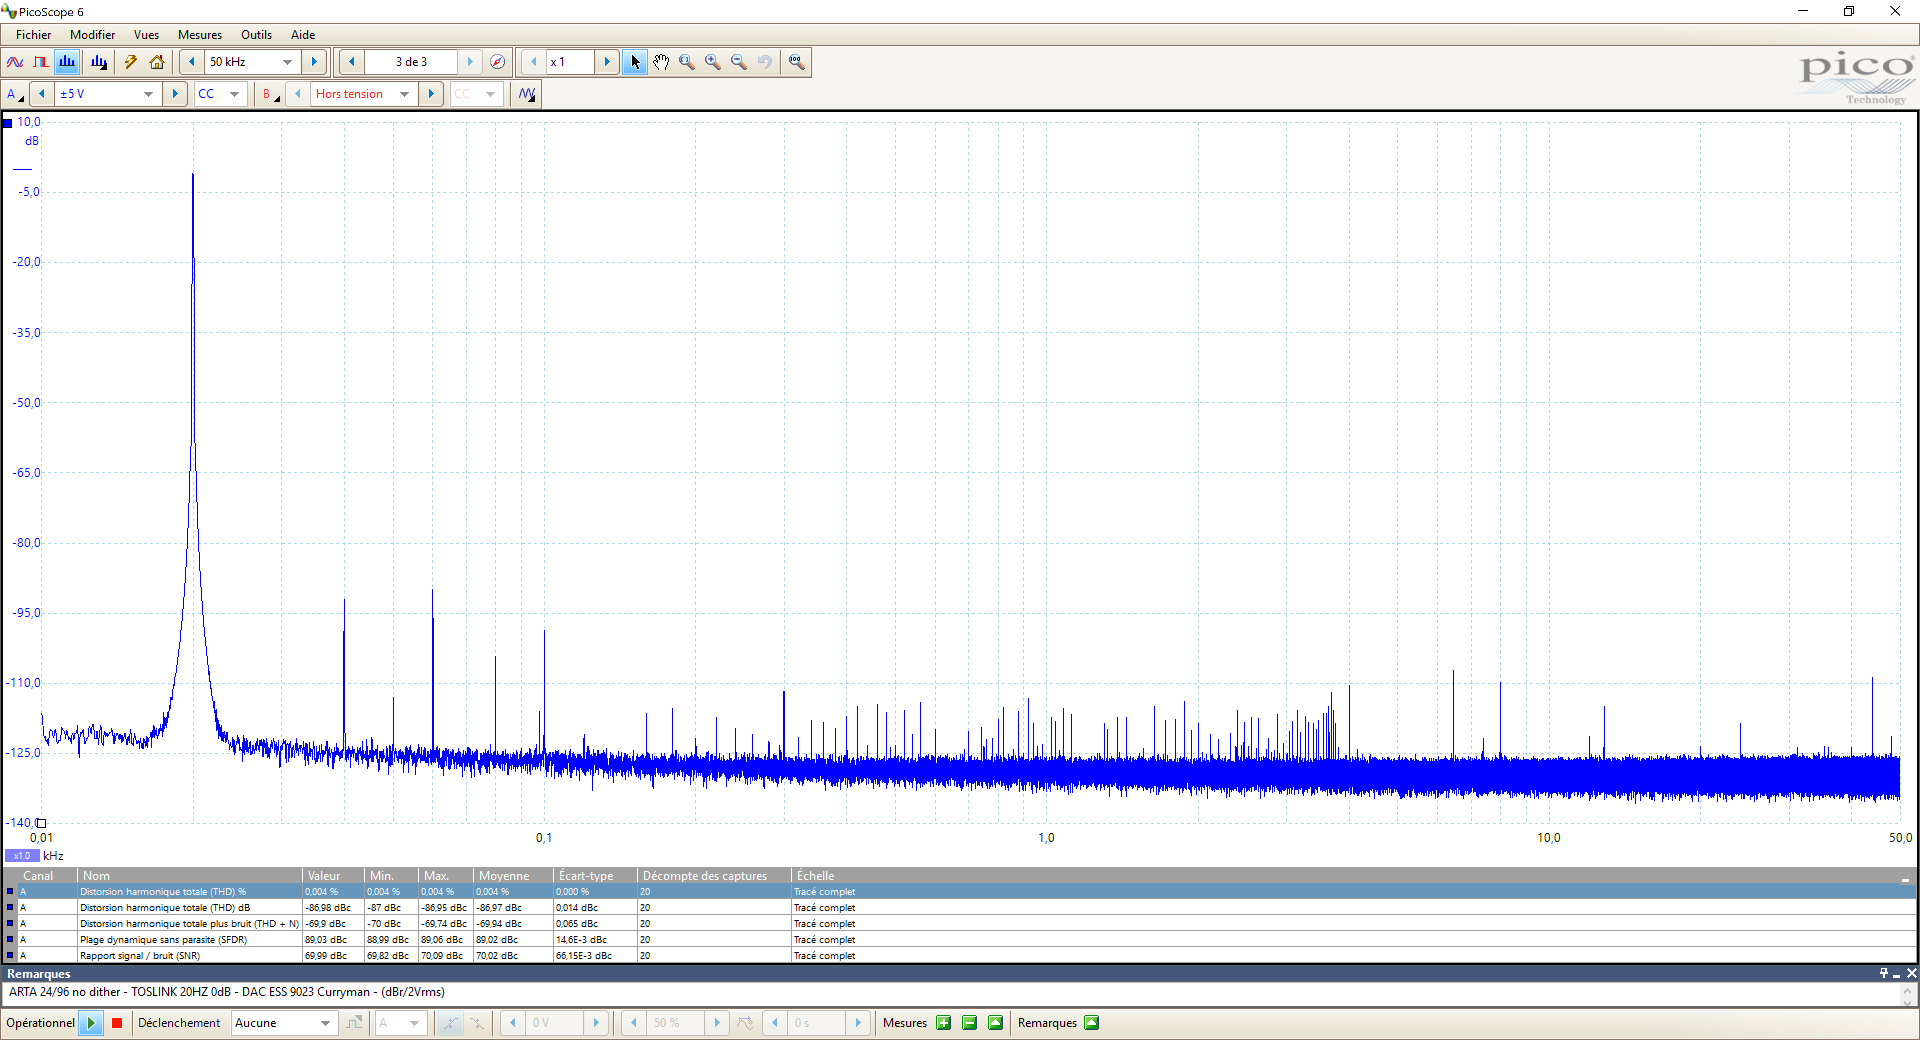
Task: Select the hand pan tool
Action: [x=661, y=62]
